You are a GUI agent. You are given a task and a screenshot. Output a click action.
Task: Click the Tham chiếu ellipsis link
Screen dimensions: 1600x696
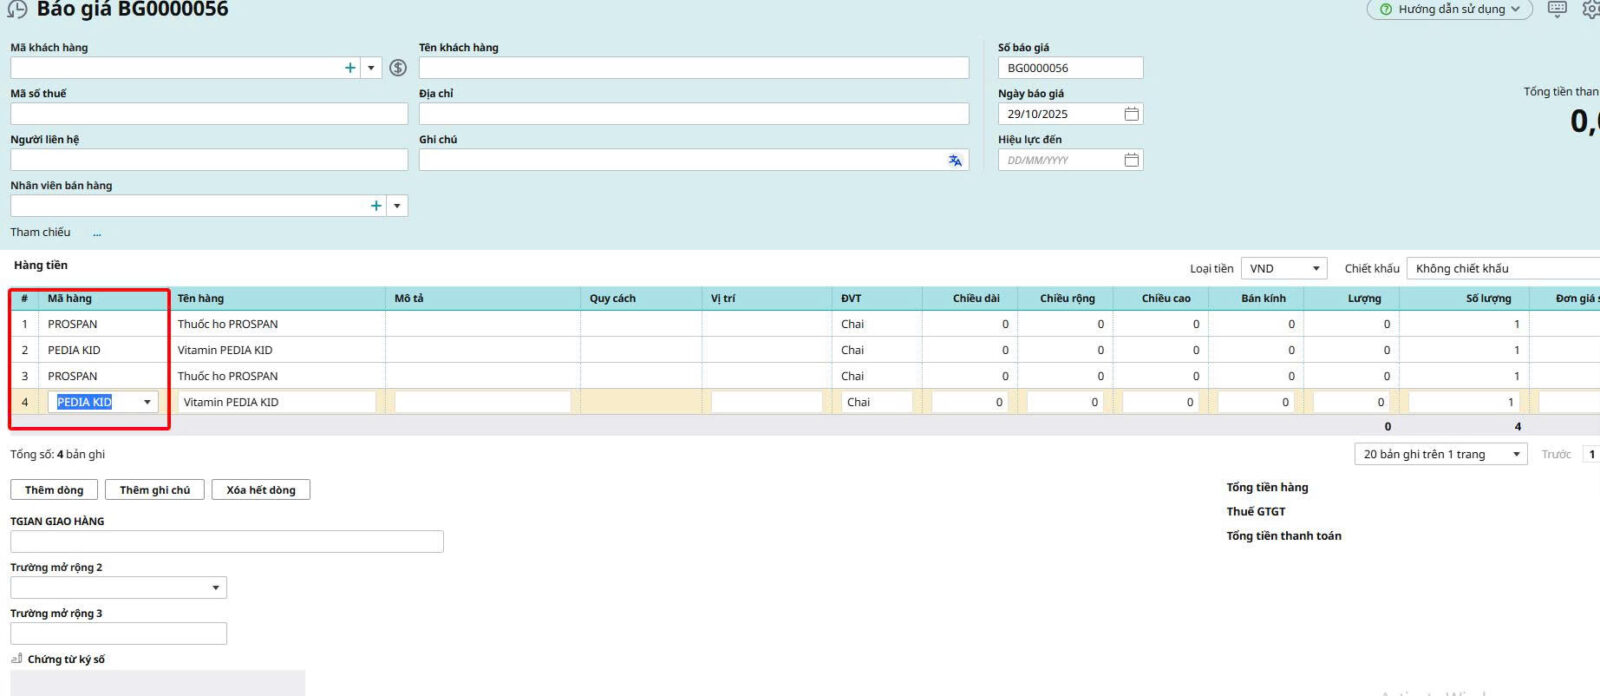point(97,233)
